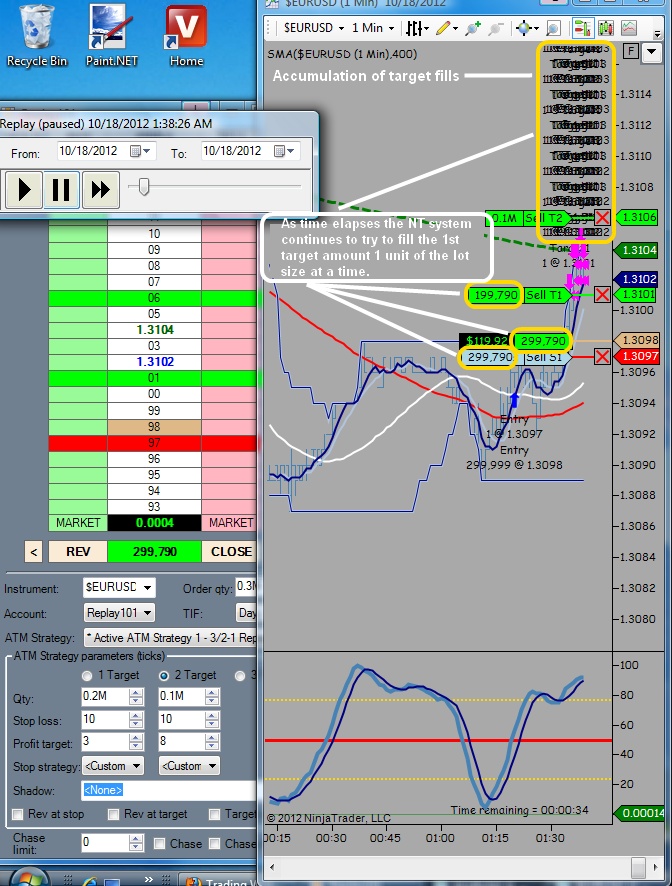Fast forward the market replay

click(x=101, y=190)
